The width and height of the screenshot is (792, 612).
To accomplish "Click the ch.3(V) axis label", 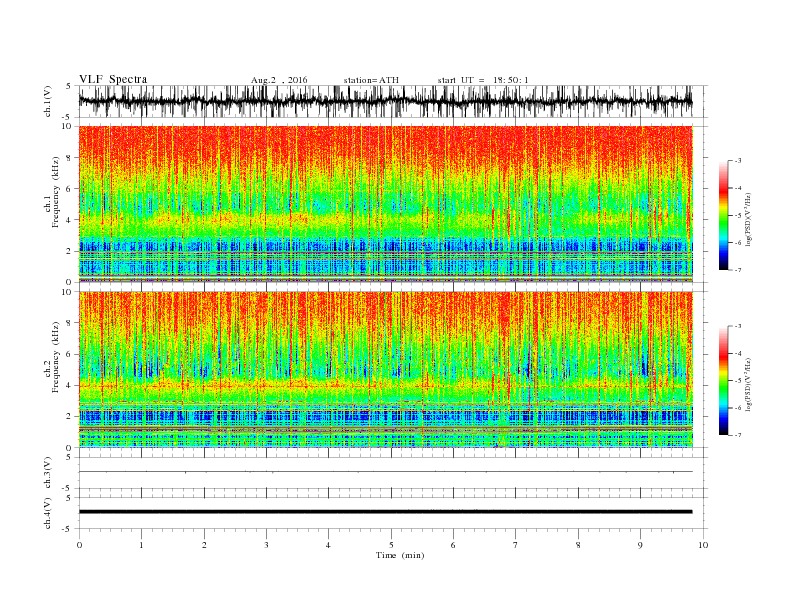I will pyautogui.click(x=48, y=473).
